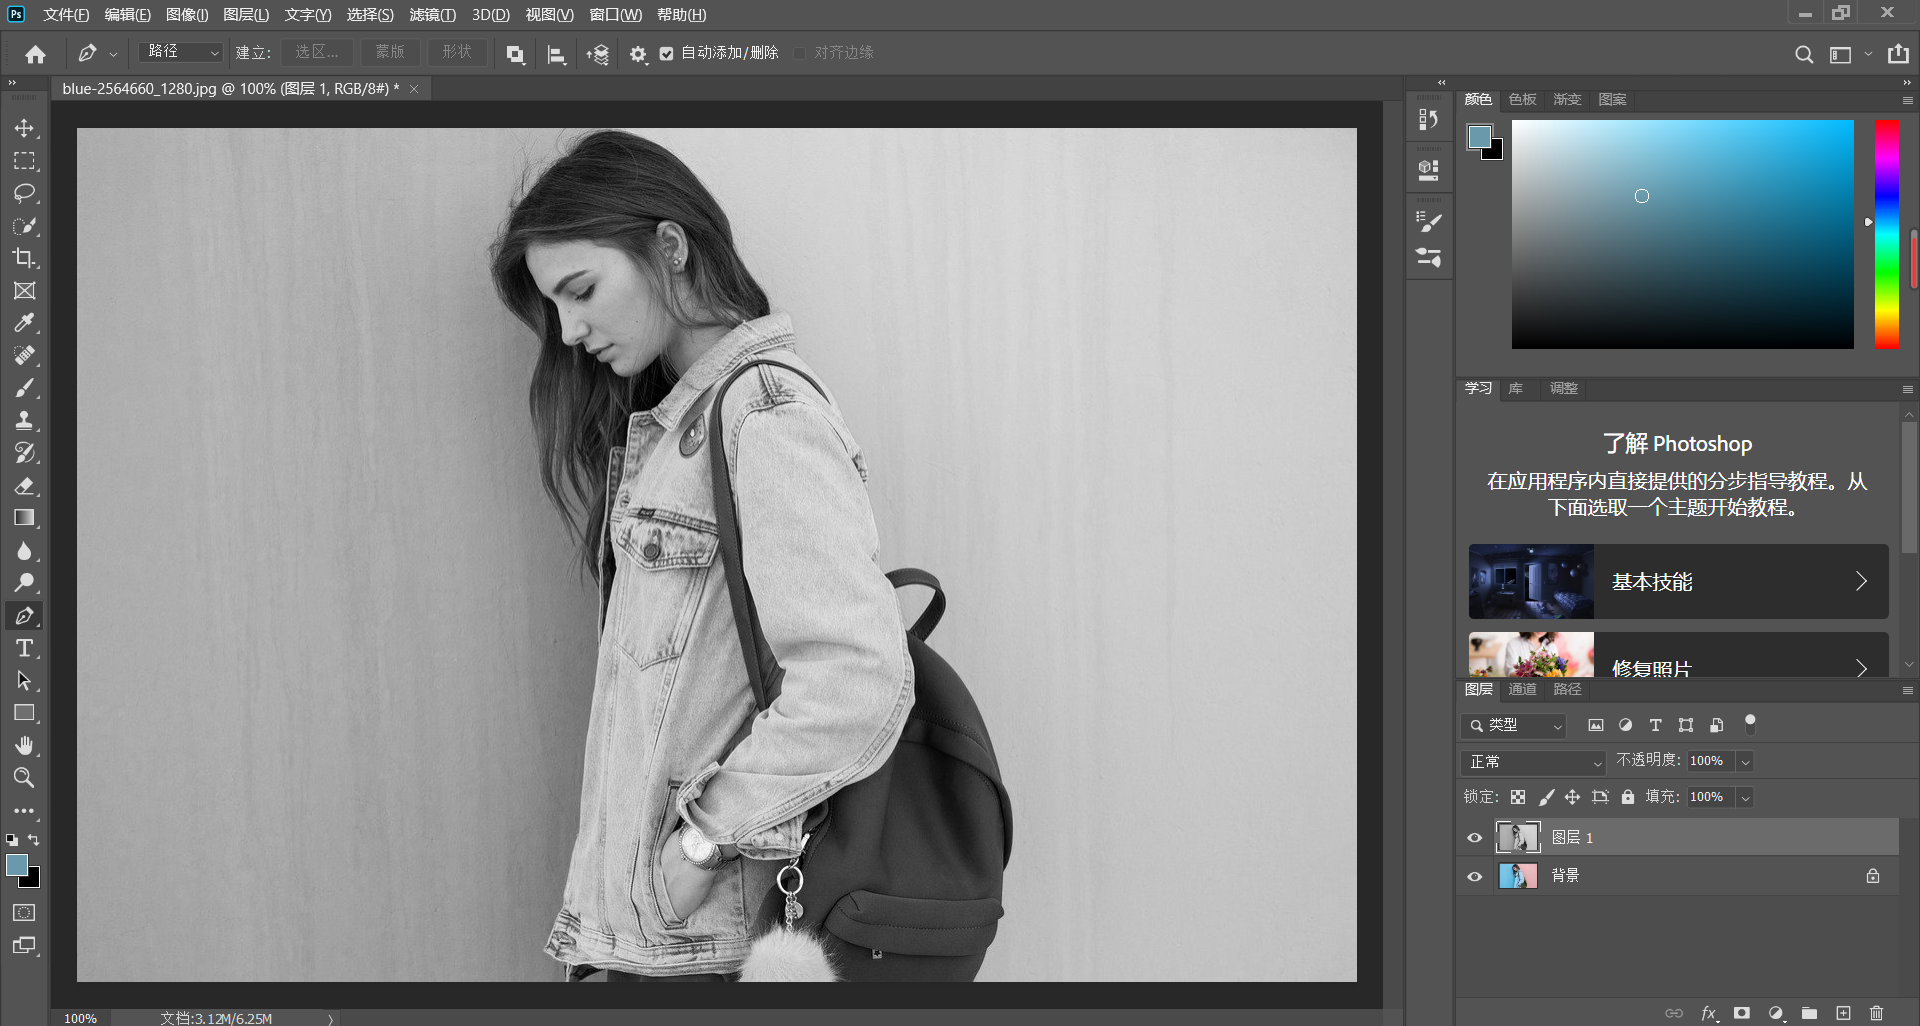Pick the Eyedropper tool
Image resolution: width=1920 pixels, height=1026 pixels.
click(24, 323)
